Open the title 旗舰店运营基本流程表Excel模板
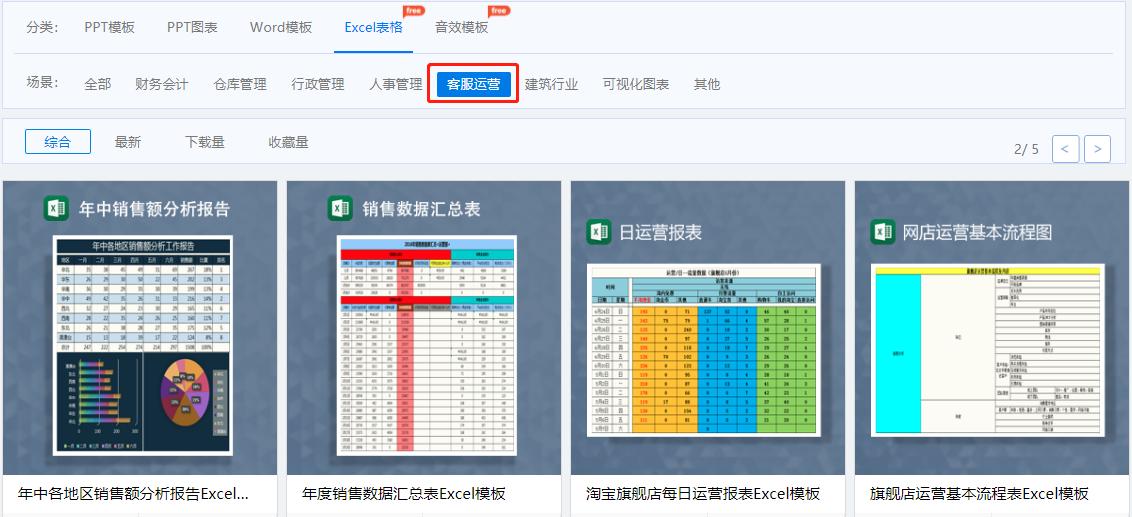Viewport: 1132px width, 517px height. (x=979, y=494)
